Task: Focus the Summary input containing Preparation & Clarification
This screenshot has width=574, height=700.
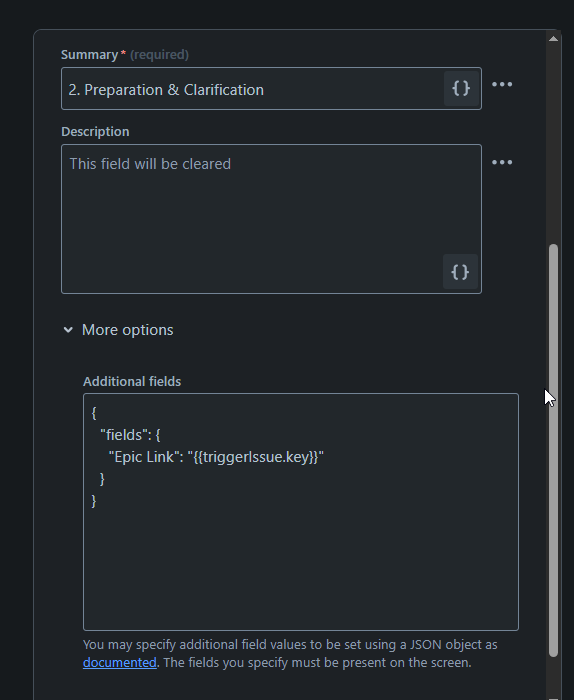Action: coord(252,88)
